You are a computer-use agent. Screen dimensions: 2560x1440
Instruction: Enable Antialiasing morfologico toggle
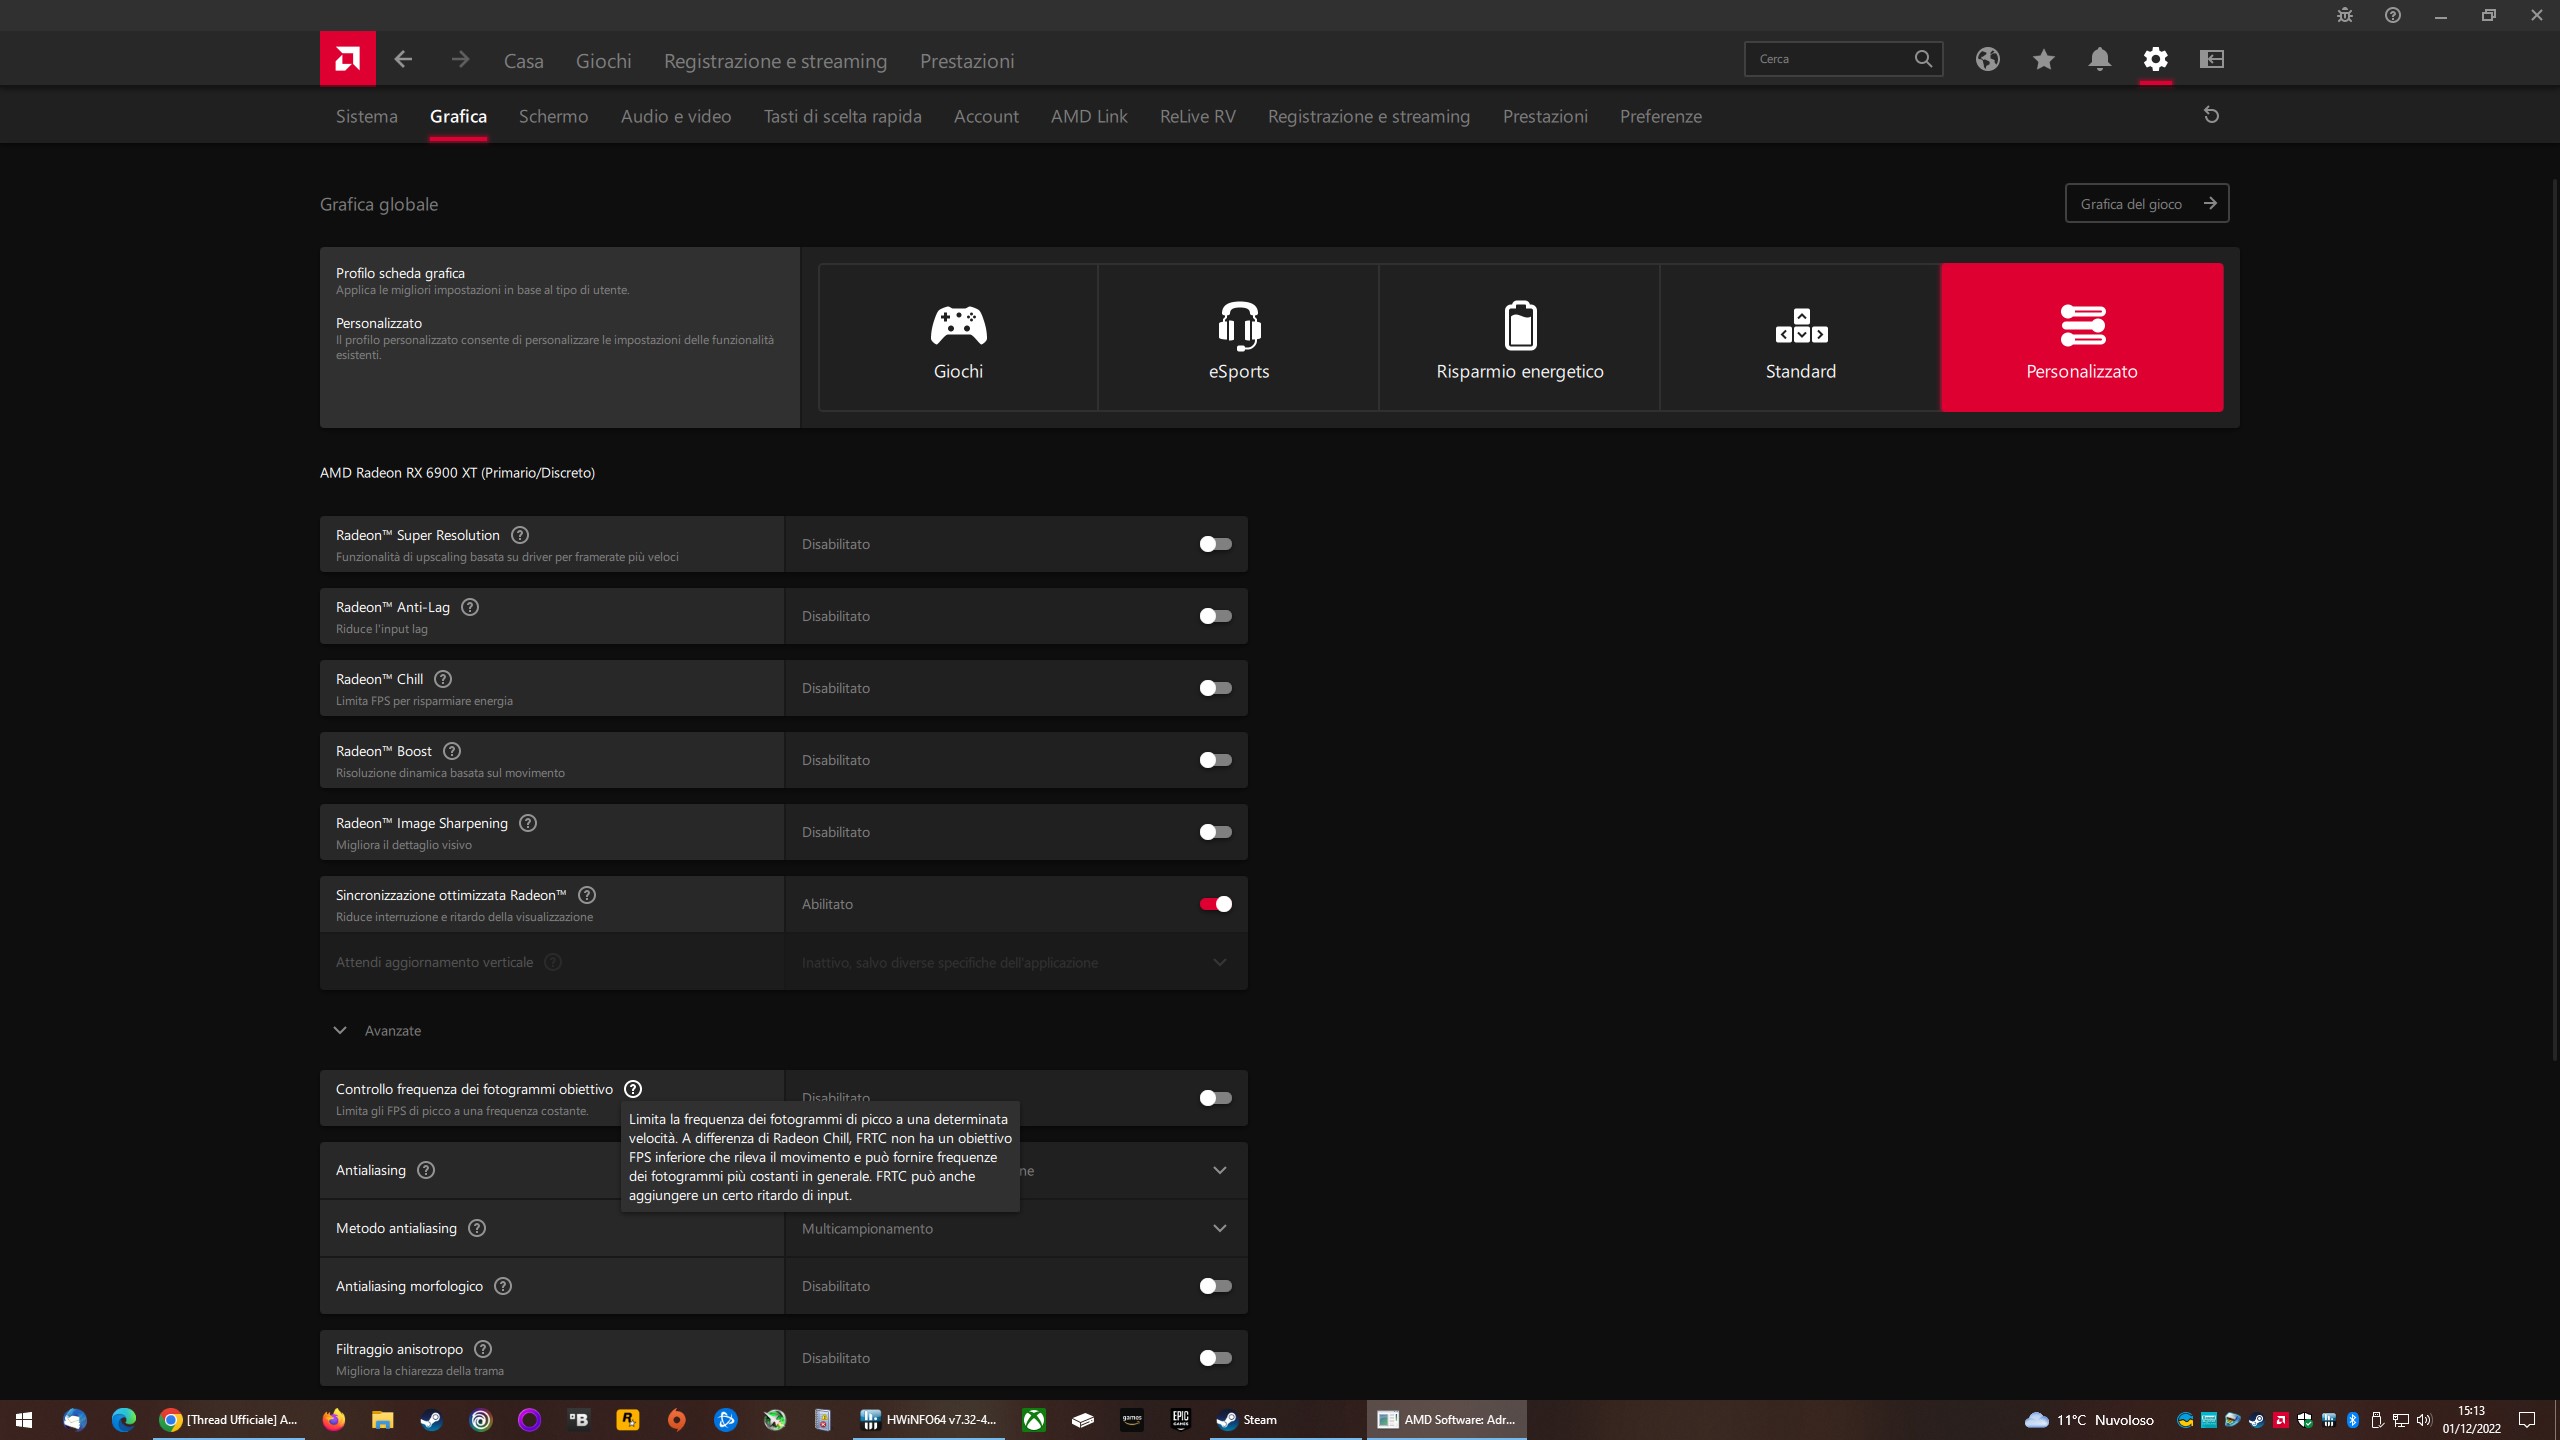(x=1215, y=1286)
